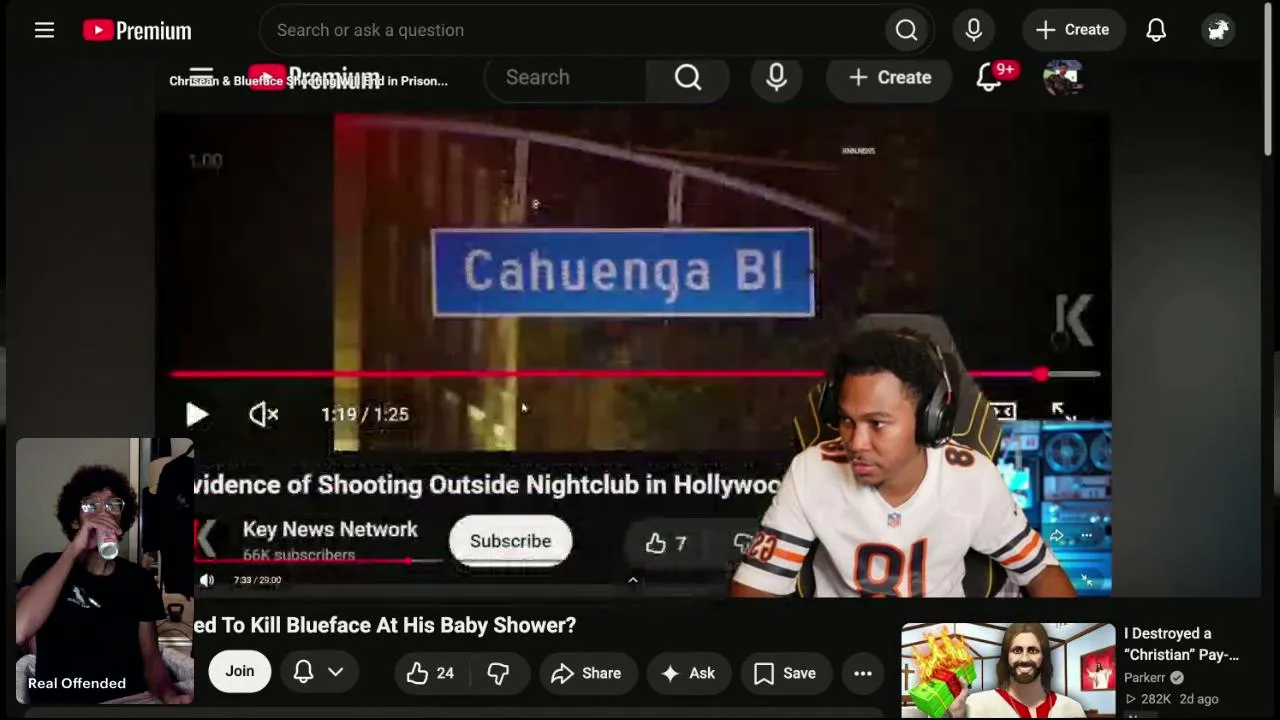Screen dimensions: 1280x720
Task: Click the collapse arrows icon below the three dots
Action: coord(1087,580)
